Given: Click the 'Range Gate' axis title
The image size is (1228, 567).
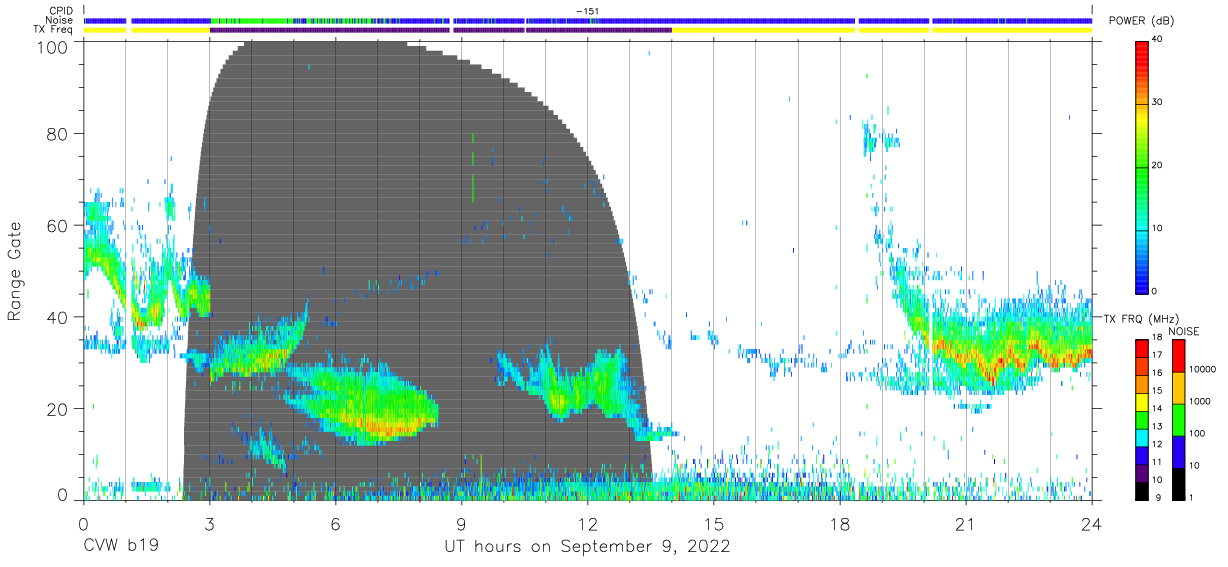Looking at the screenshot, I should pyautogui.click(x=15, y=271).
